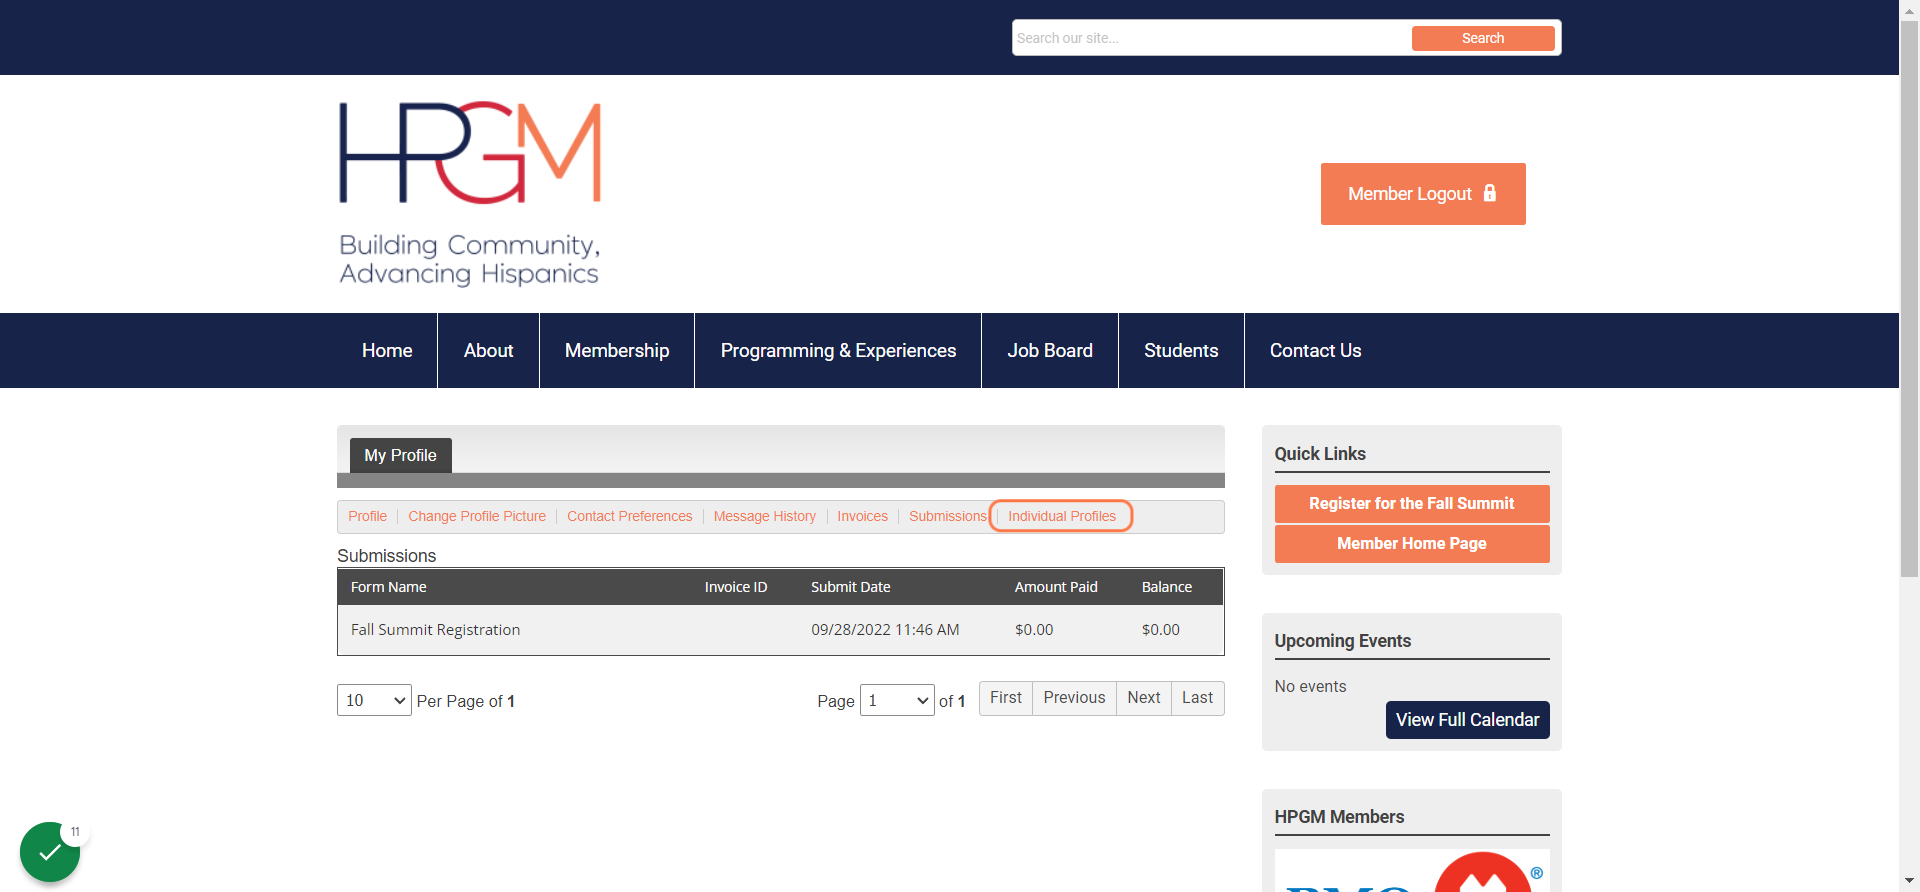
Task: Go to First page of submissions
Action: click(x=1006, y=698)
